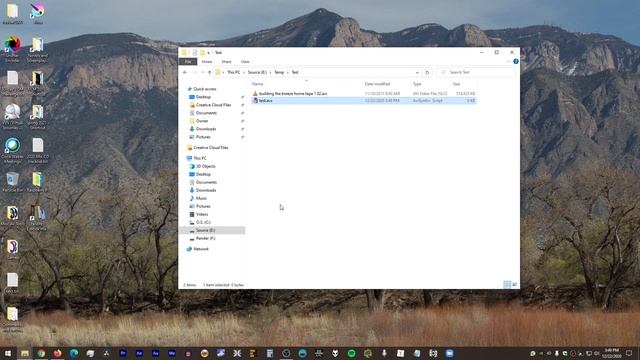The width and height of the screenshot is (640, 360).
Task: Select This PC in the navigation pane
Action: (x=200, y=158)
